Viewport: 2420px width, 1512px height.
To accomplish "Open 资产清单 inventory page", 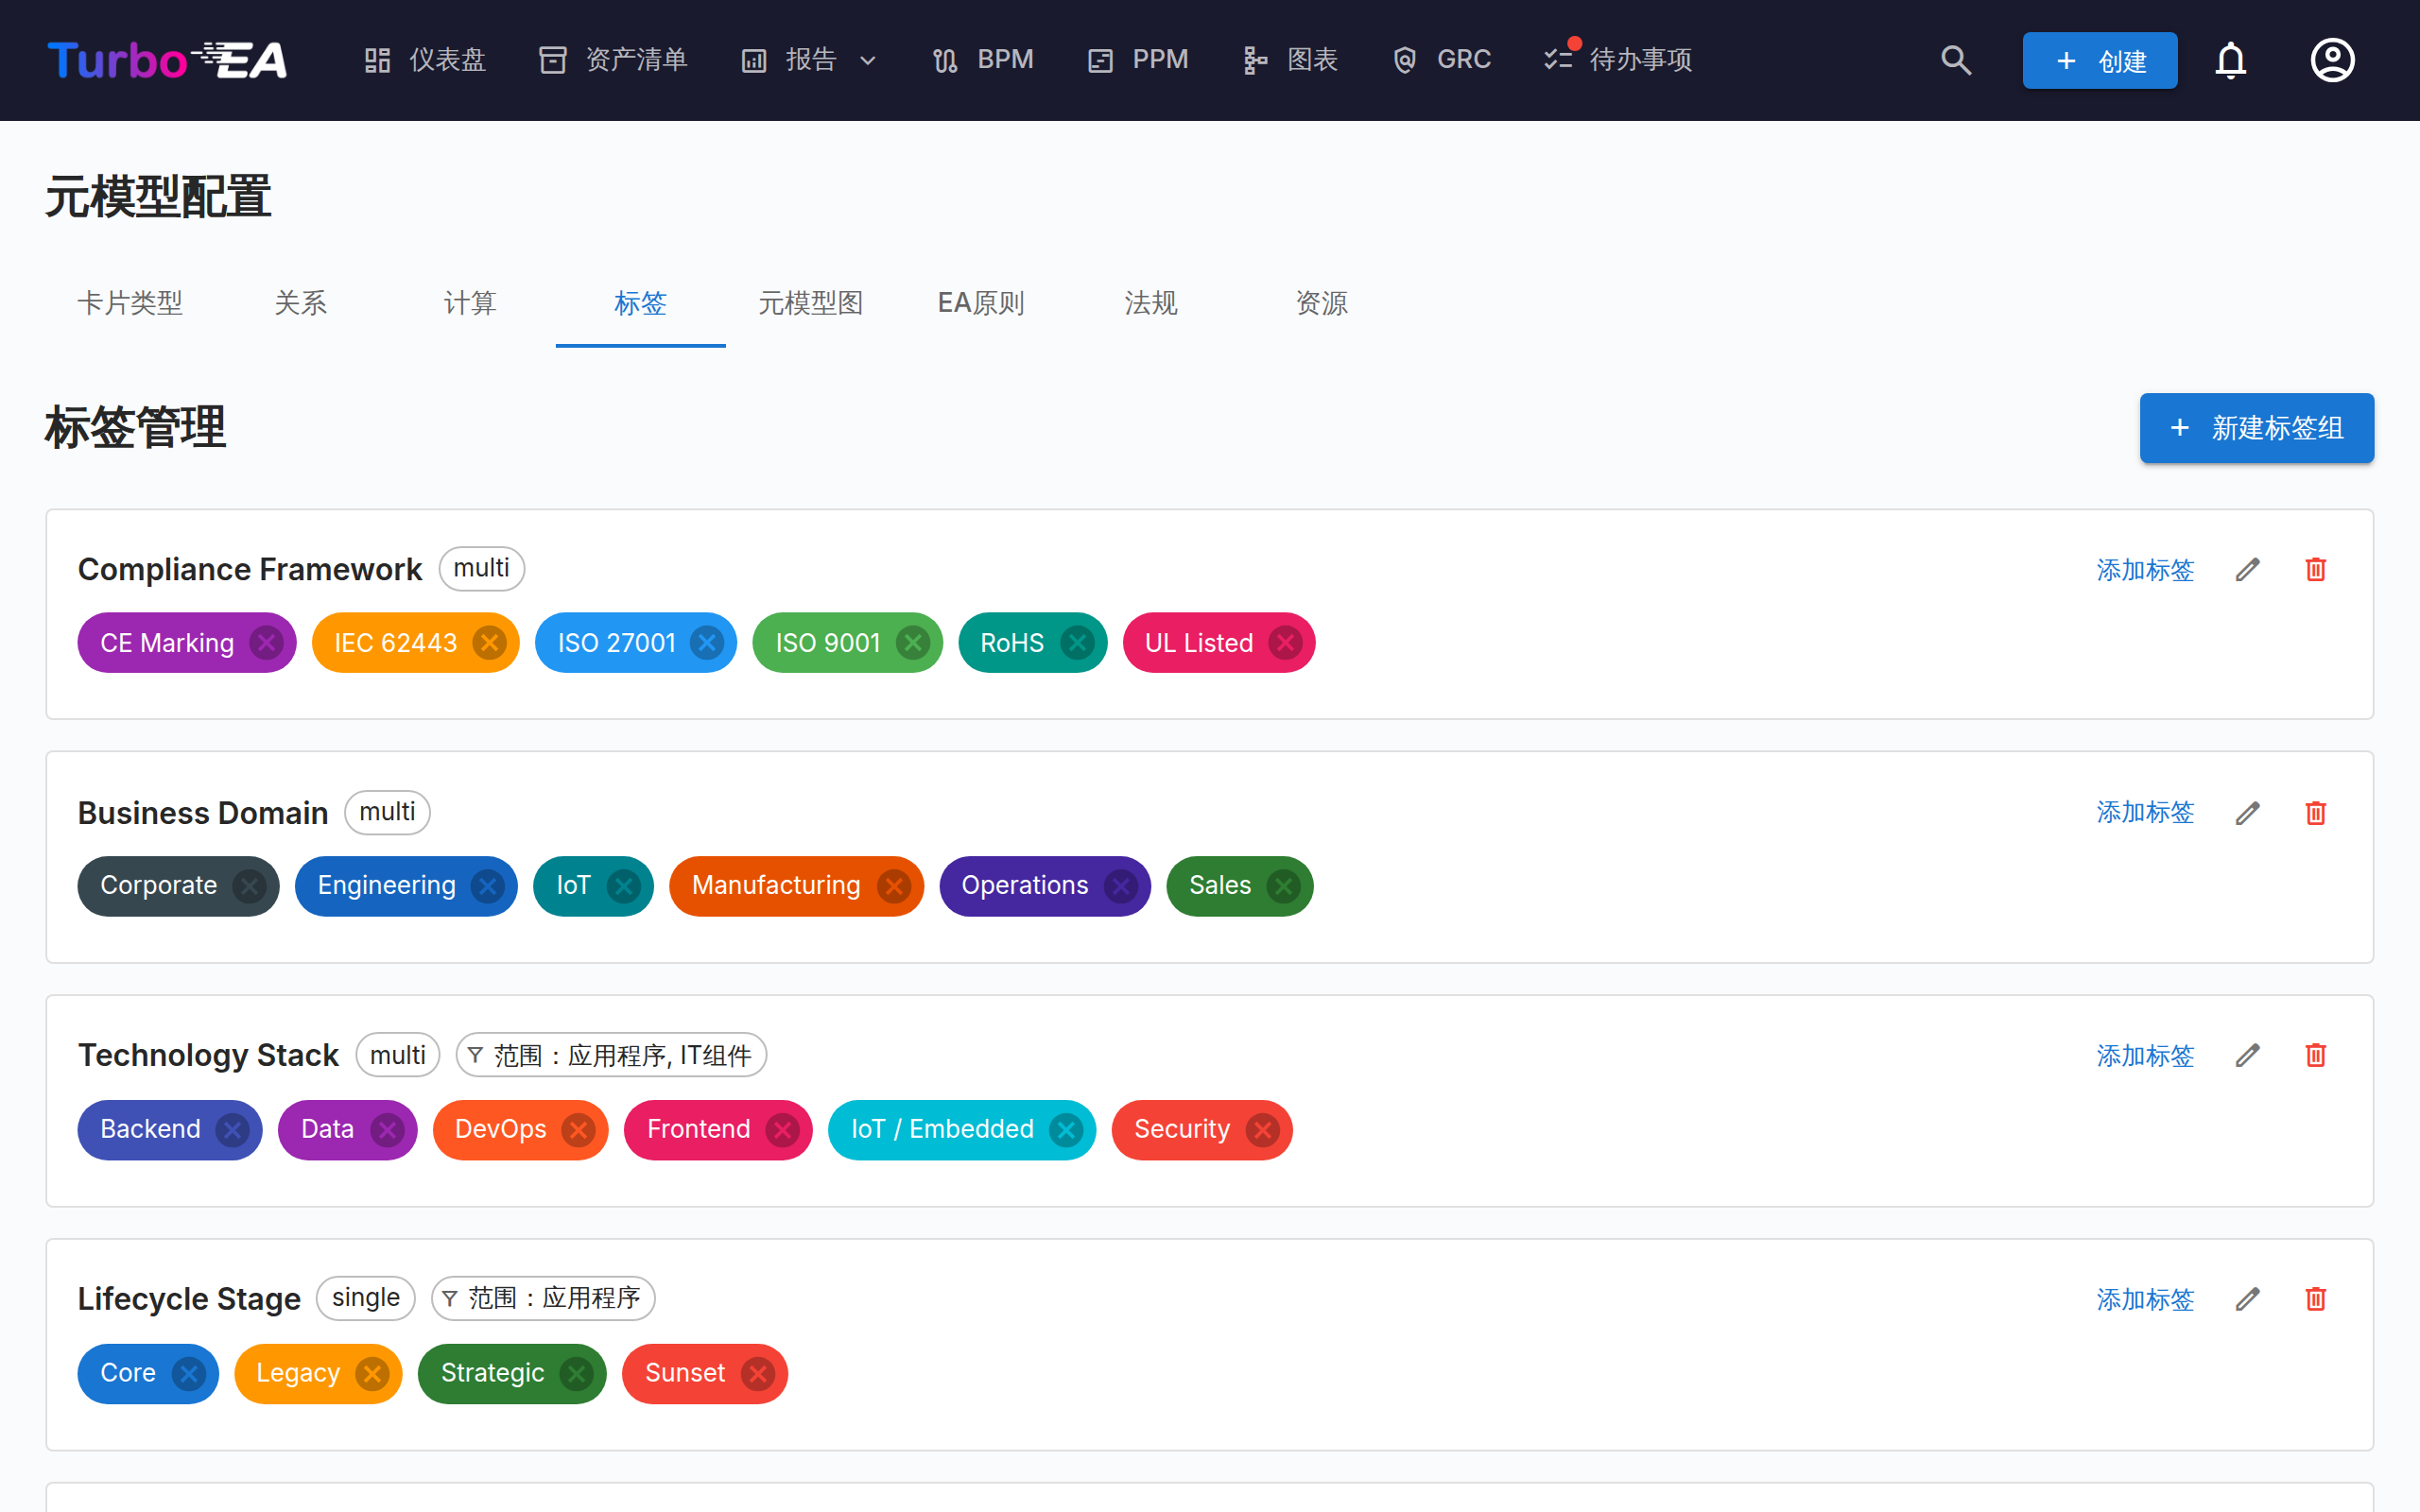I will tap(614, 60).
